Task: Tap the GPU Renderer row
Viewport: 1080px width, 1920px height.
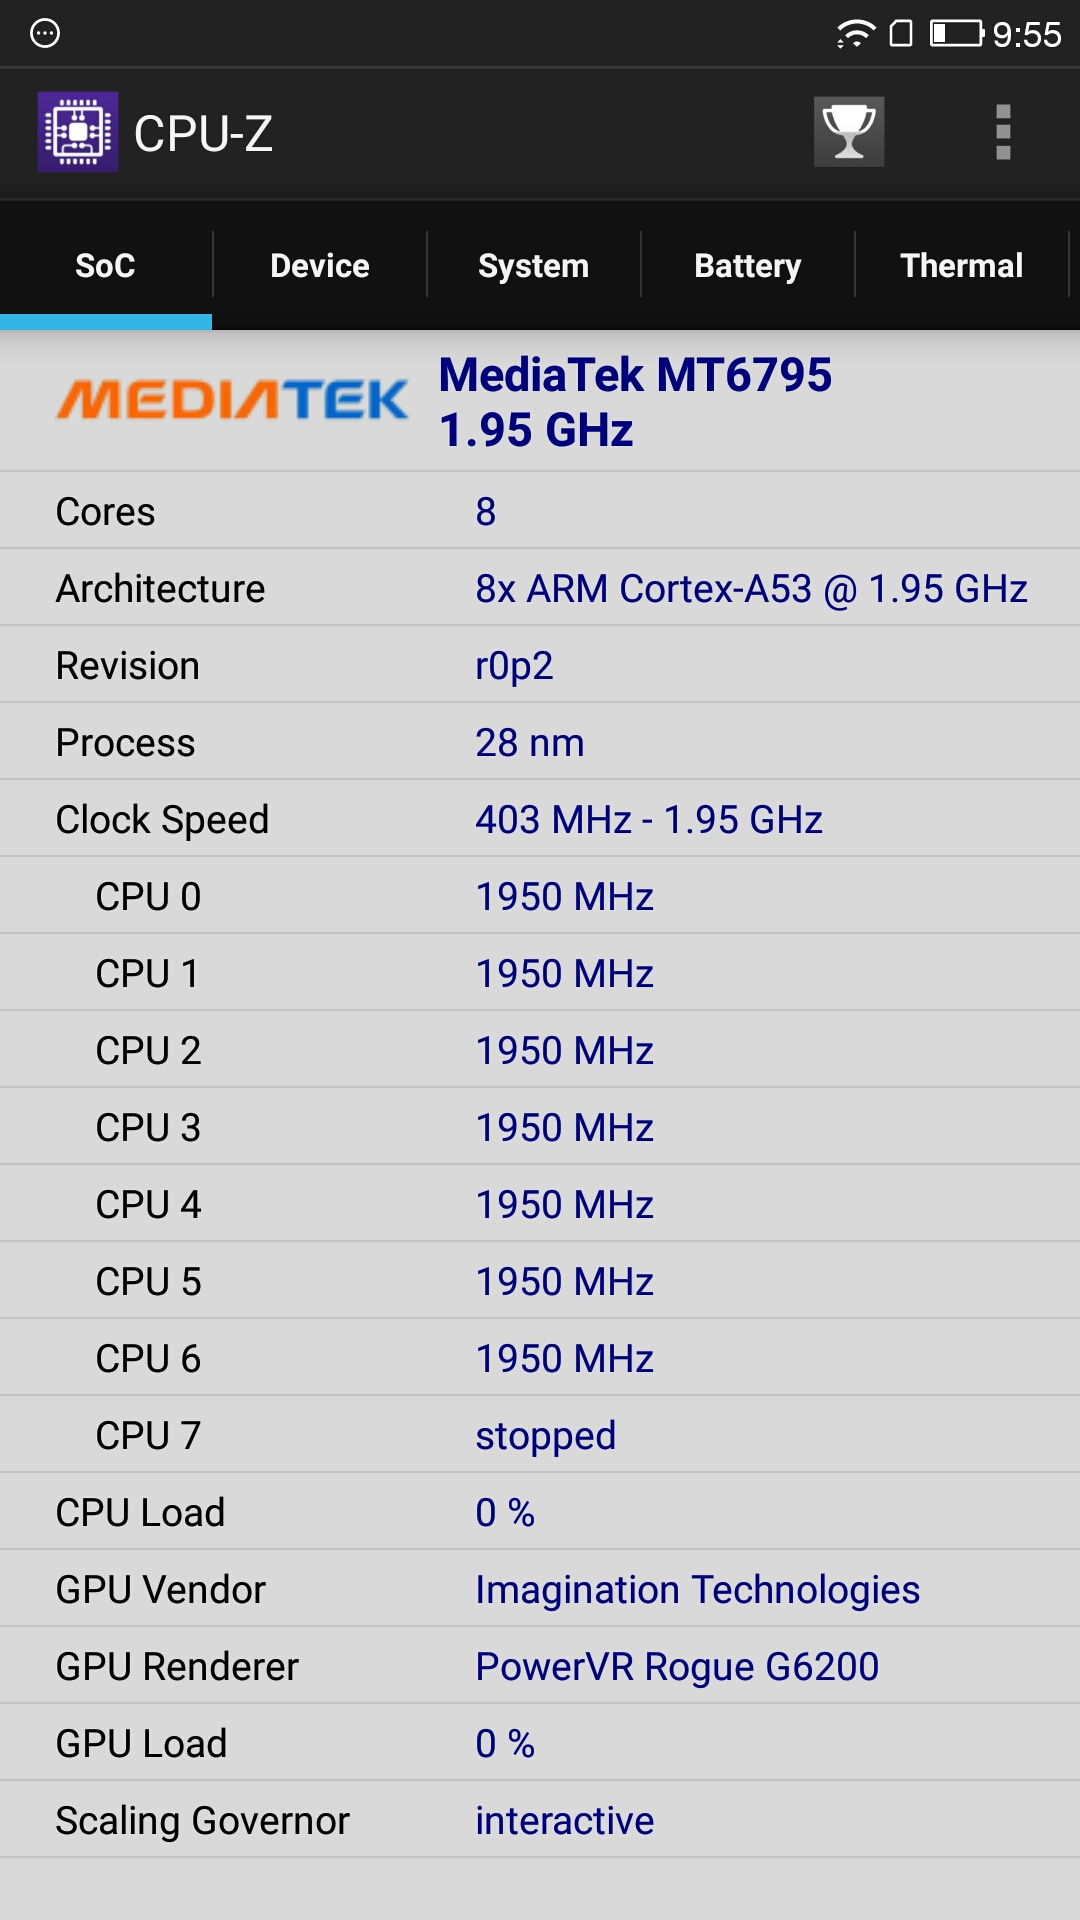Action: point(540,1667)
